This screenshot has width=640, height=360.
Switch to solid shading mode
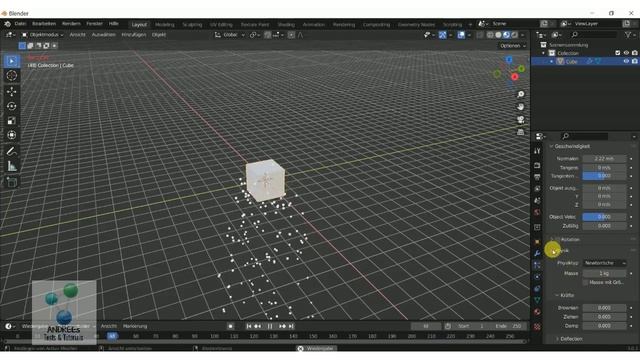click(498, 35)
